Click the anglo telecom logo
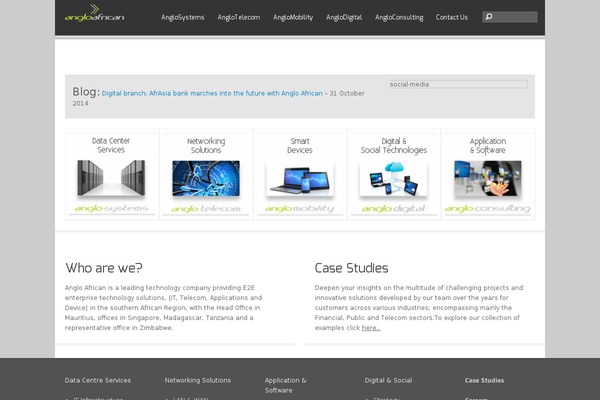Screen dimensions: 600x400 206,209
